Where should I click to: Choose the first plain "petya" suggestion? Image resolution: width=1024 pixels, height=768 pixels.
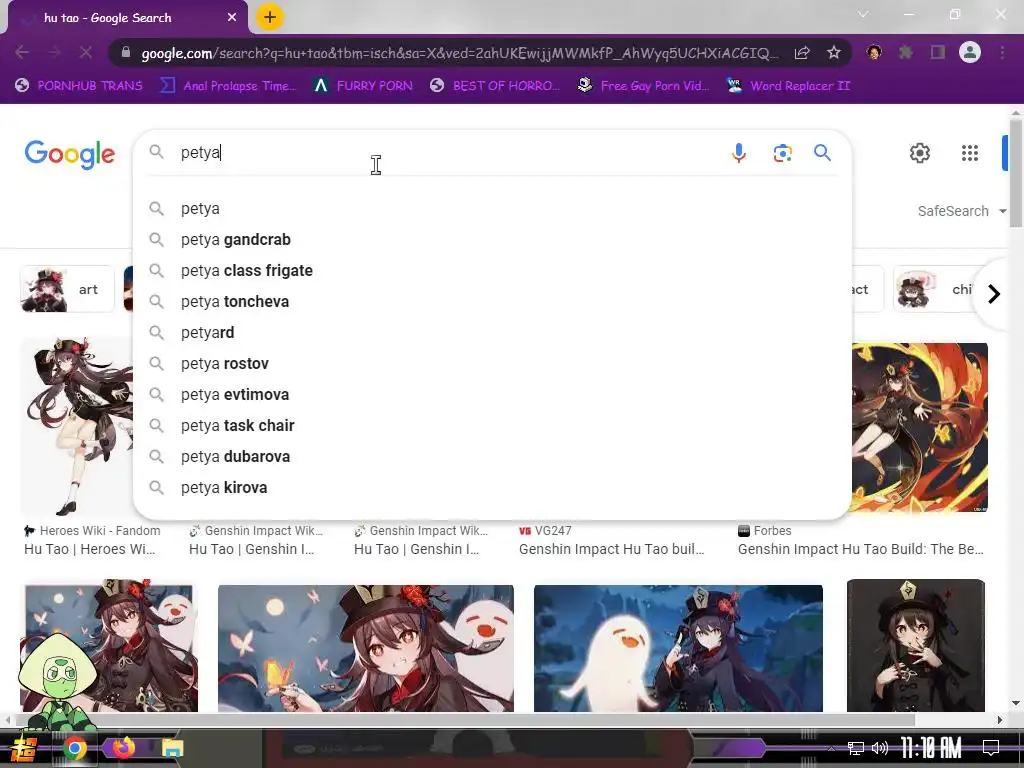point(492,208)
